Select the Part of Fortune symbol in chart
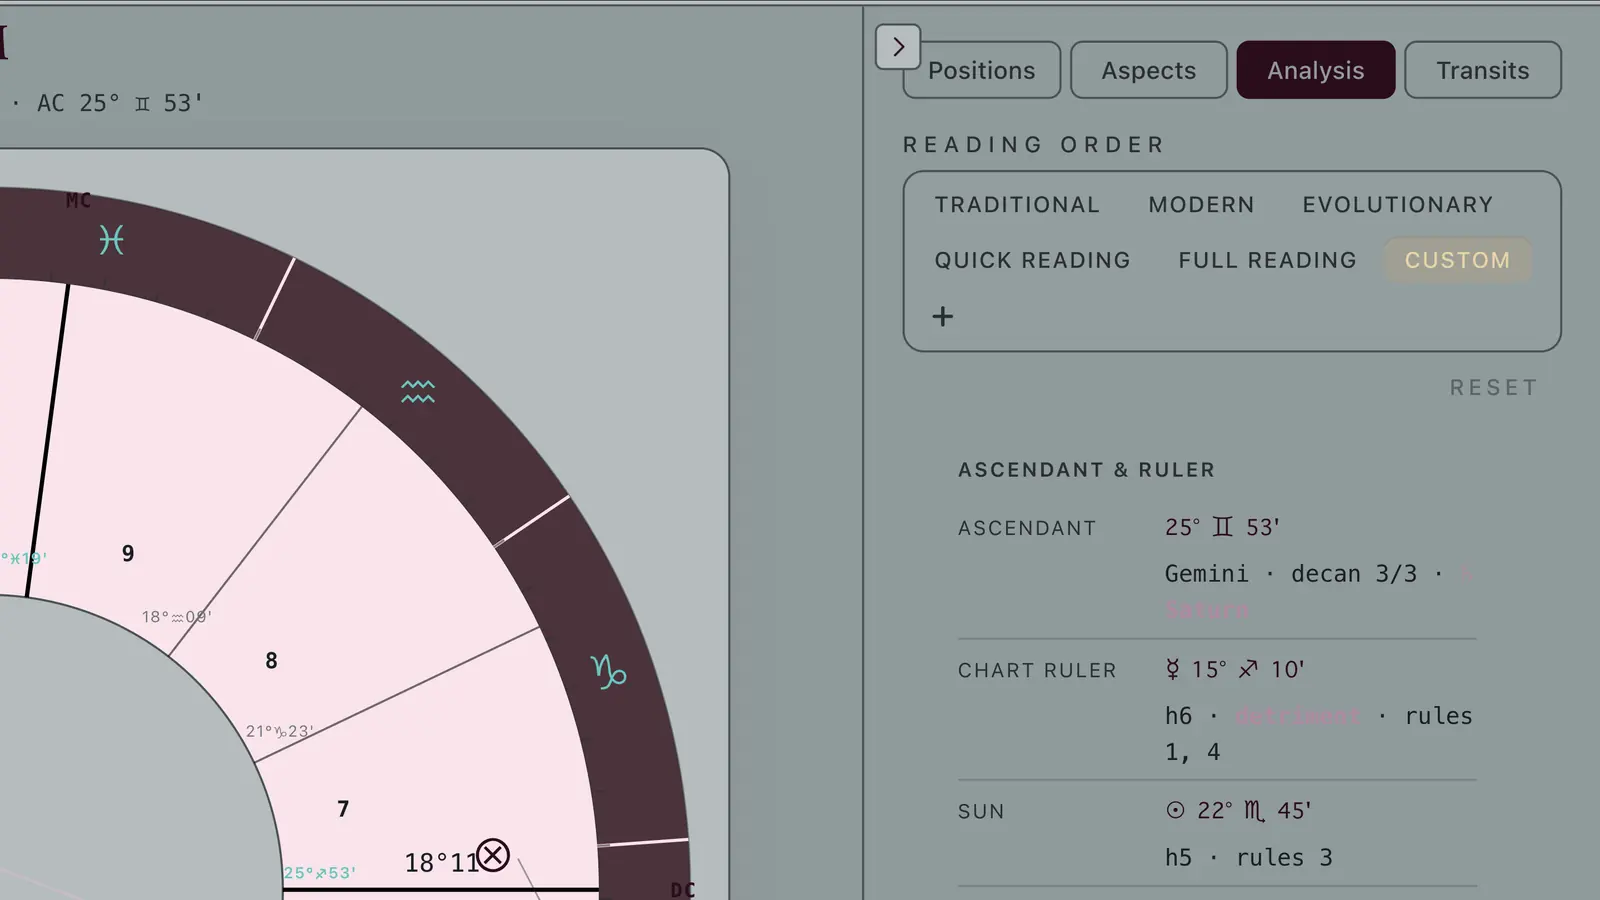Screen dimensions: 1600x900 pos(493,855)
